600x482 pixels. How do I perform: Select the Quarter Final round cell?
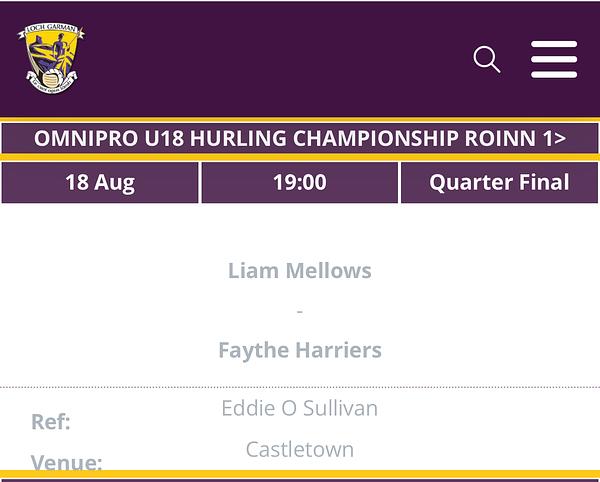pyautogui.click(x=499, y=183)
